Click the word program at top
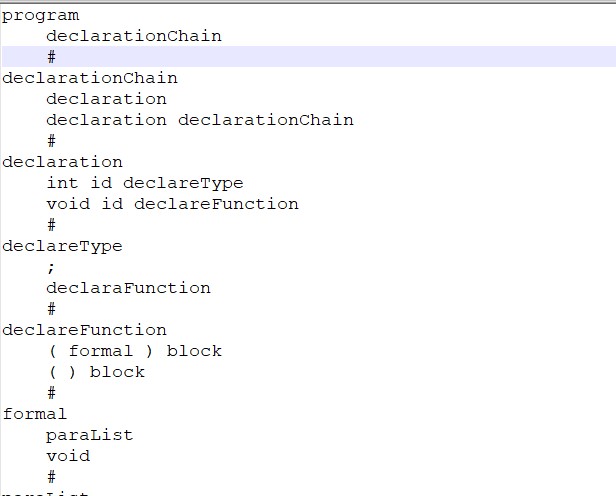The height and width of the screenshot is (496, 616). click(40, 16)
